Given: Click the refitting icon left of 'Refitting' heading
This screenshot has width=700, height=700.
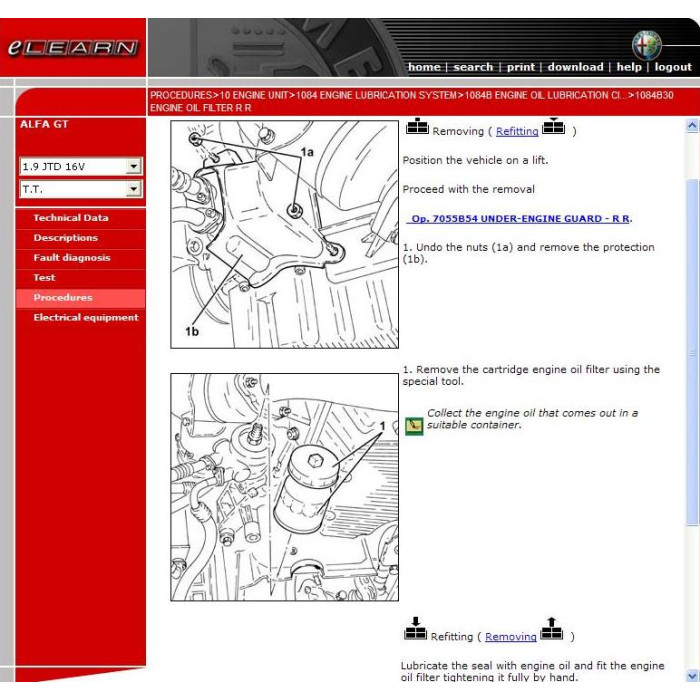Looking at the screenshot, I should coord(415,629).
